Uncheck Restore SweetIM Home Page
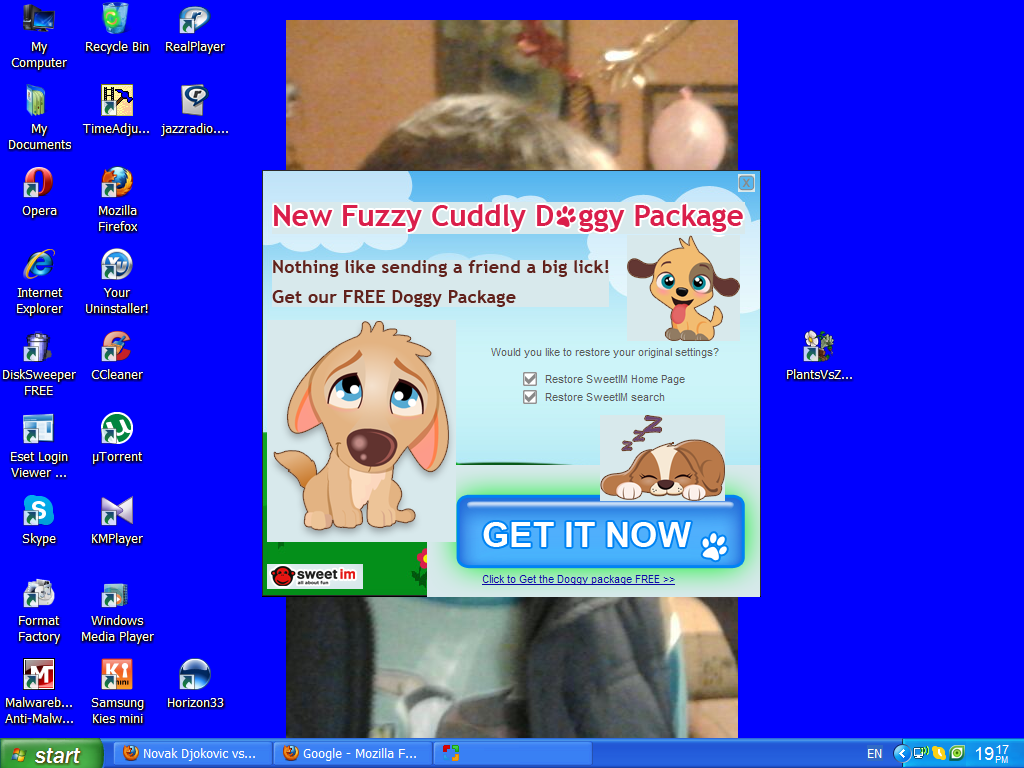Image resolution: width=1024 pixels, height=768 pixels. coord(530,379)
